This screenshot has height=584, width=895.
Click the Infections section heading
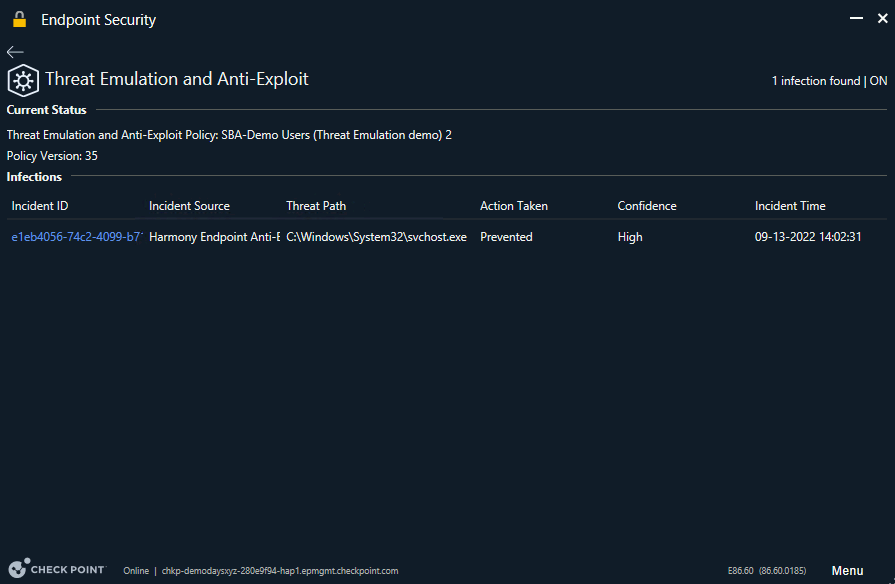(34, 177)
